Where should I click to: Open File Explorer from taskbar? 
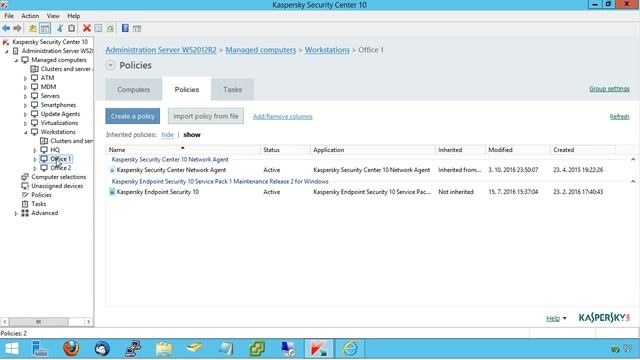click(164, 349)
